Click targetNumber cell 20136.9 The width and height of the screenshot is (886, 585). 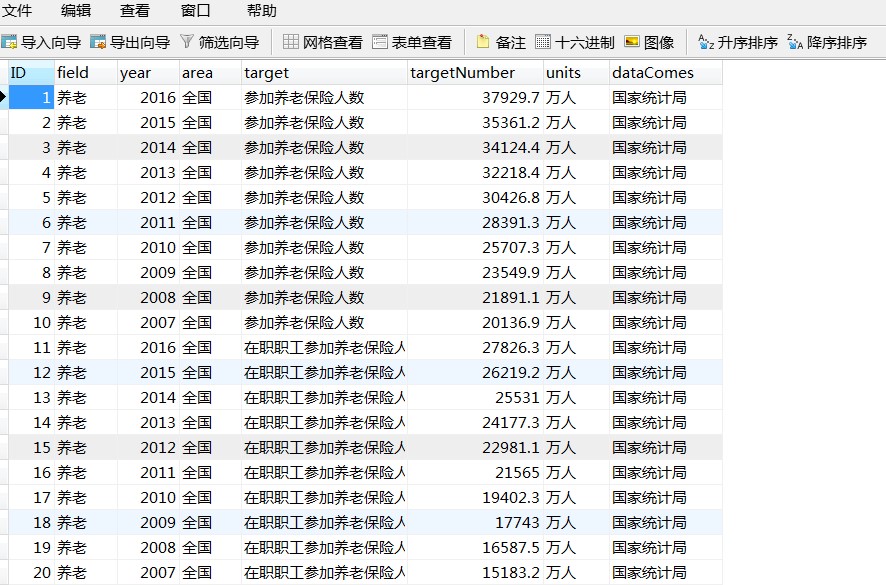point(475,322)
